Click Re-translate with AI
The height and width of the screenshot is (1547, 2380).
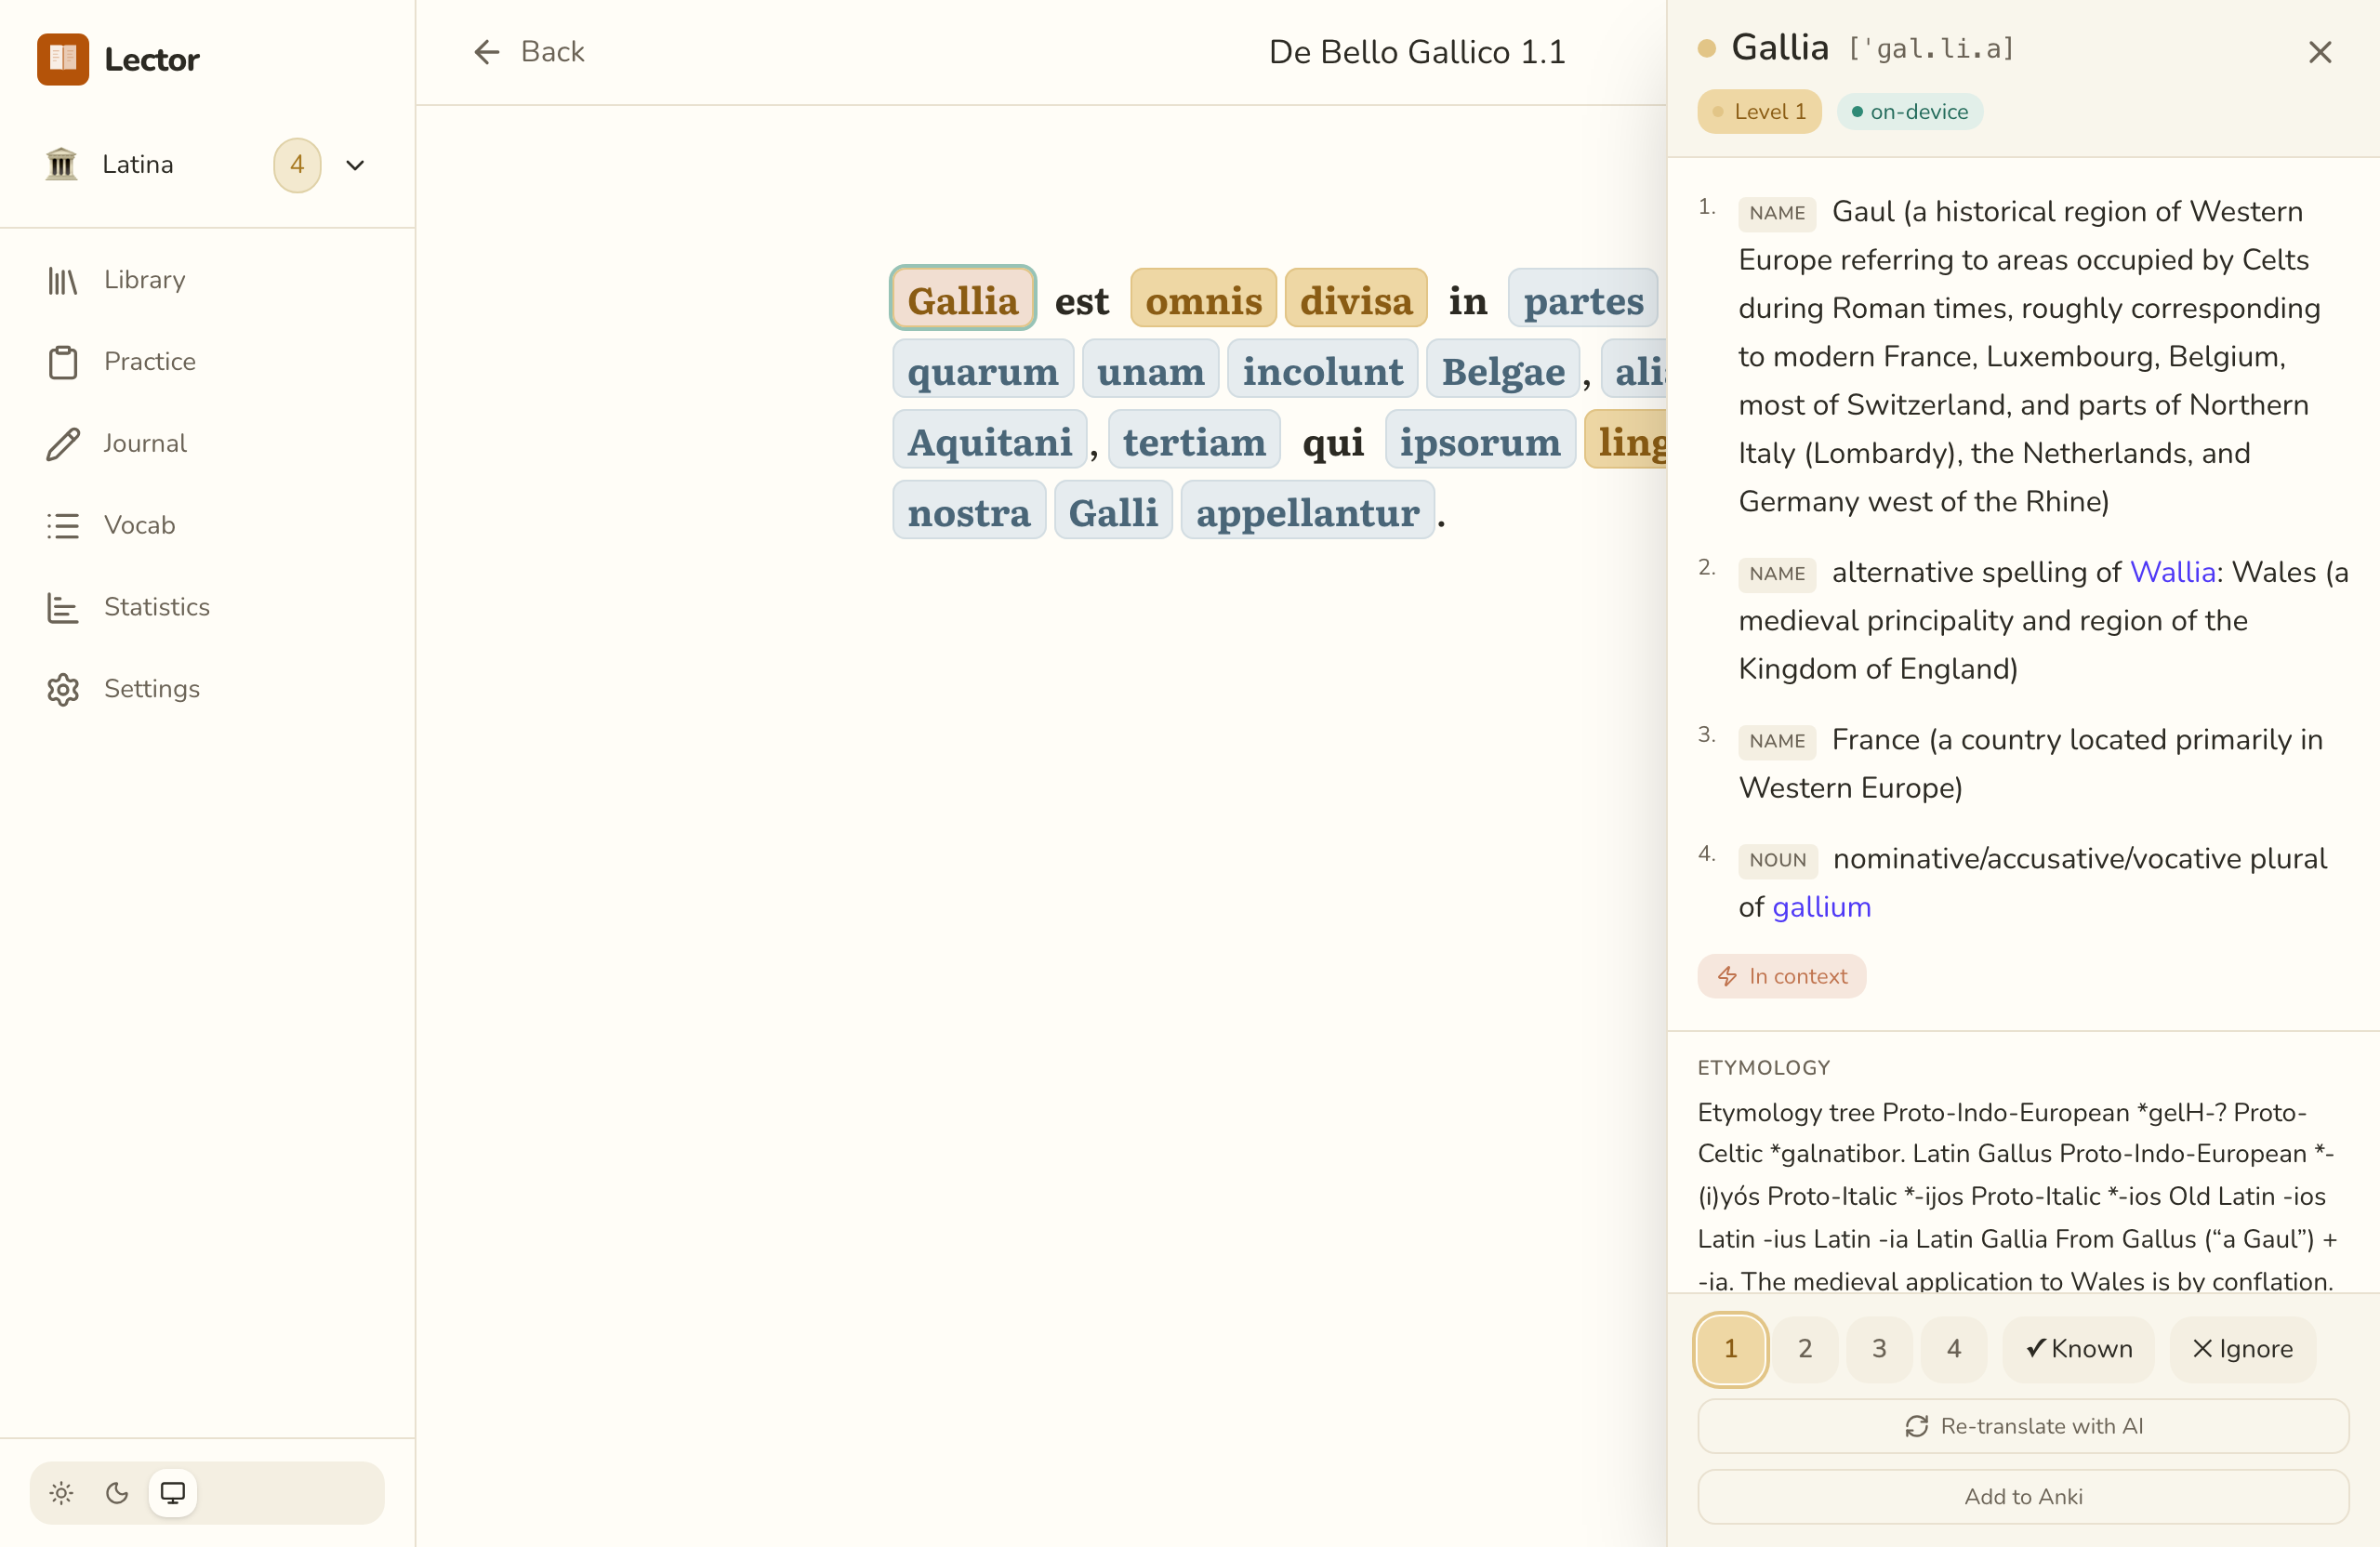pos(2023,1426)
